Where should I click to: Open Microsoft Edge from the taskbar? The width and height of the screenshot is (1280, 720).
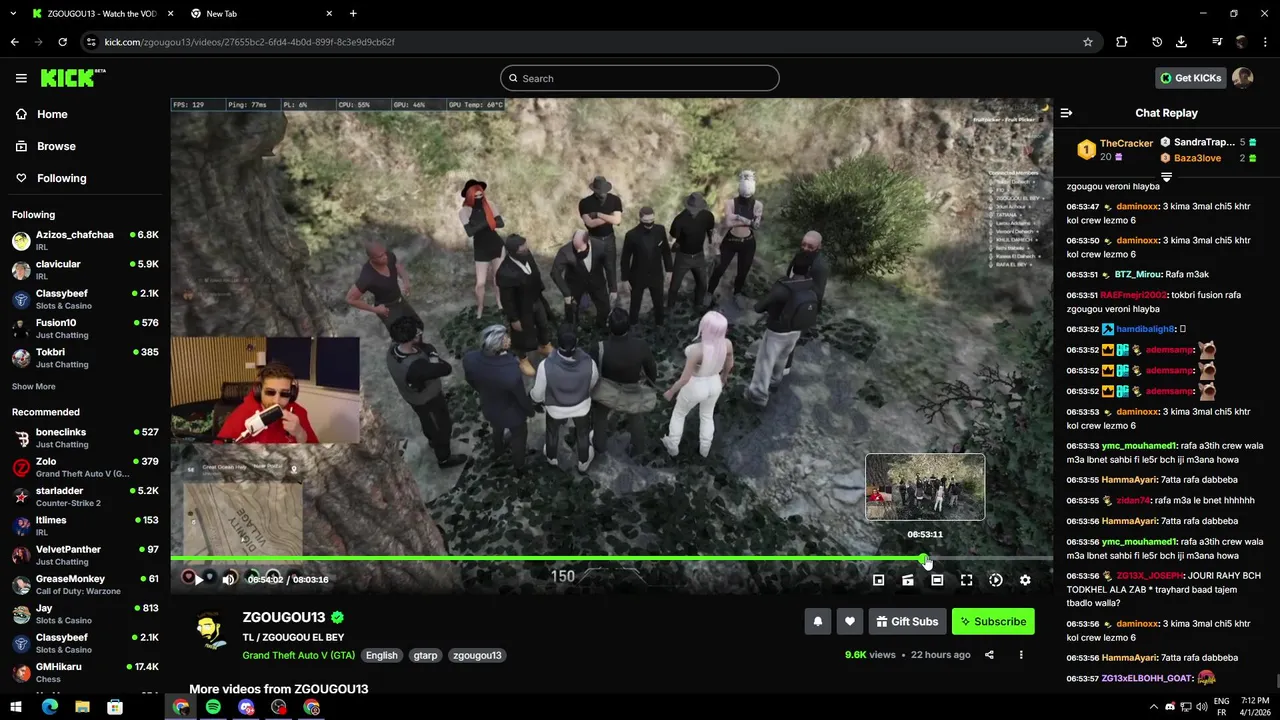(49, 707)
